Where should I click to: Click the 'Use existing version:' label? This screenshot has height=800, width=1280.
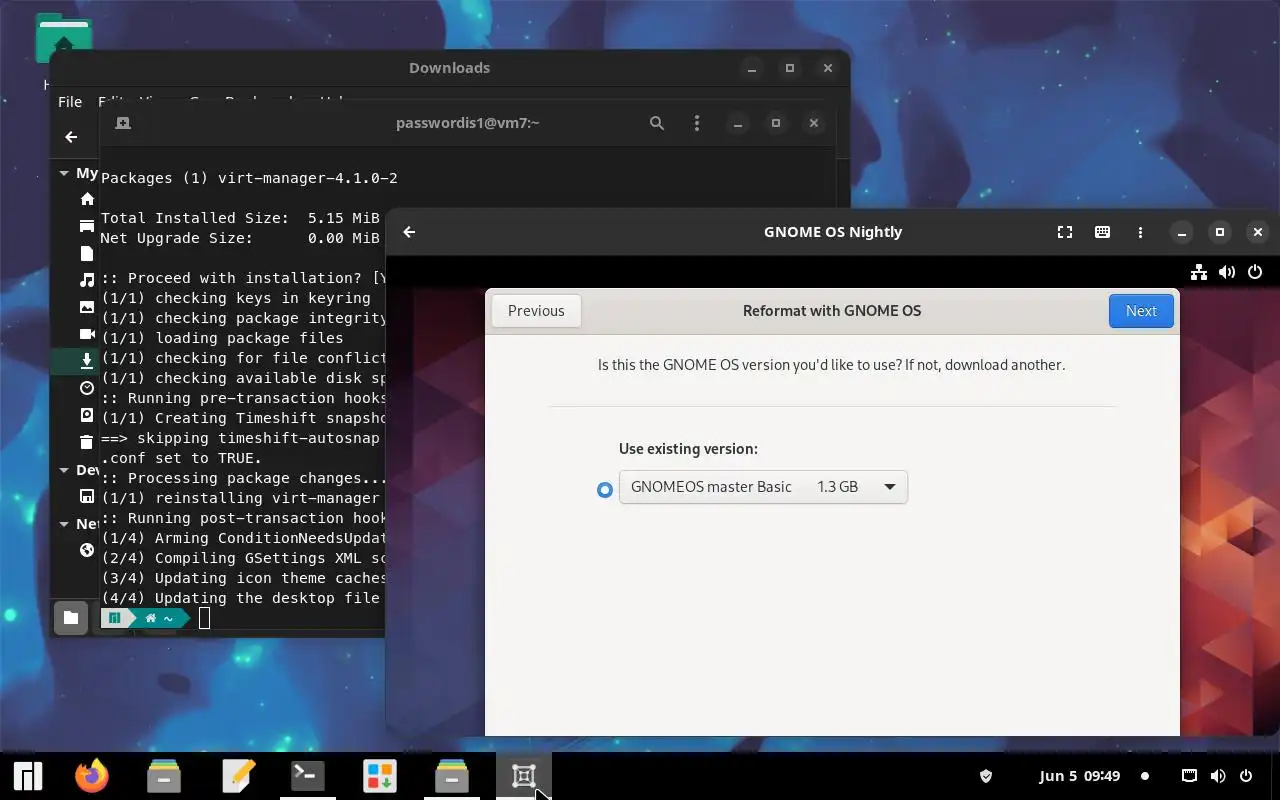688,449
